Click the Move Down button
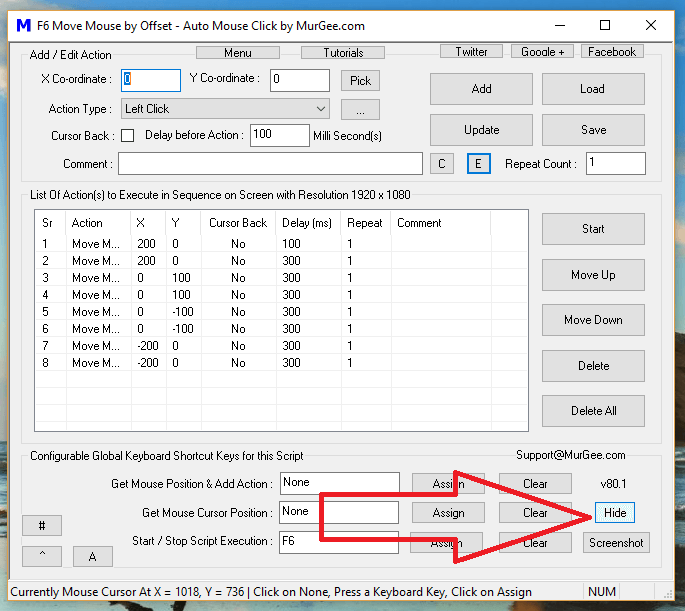685x611 pixels. (x=593, y=320)
